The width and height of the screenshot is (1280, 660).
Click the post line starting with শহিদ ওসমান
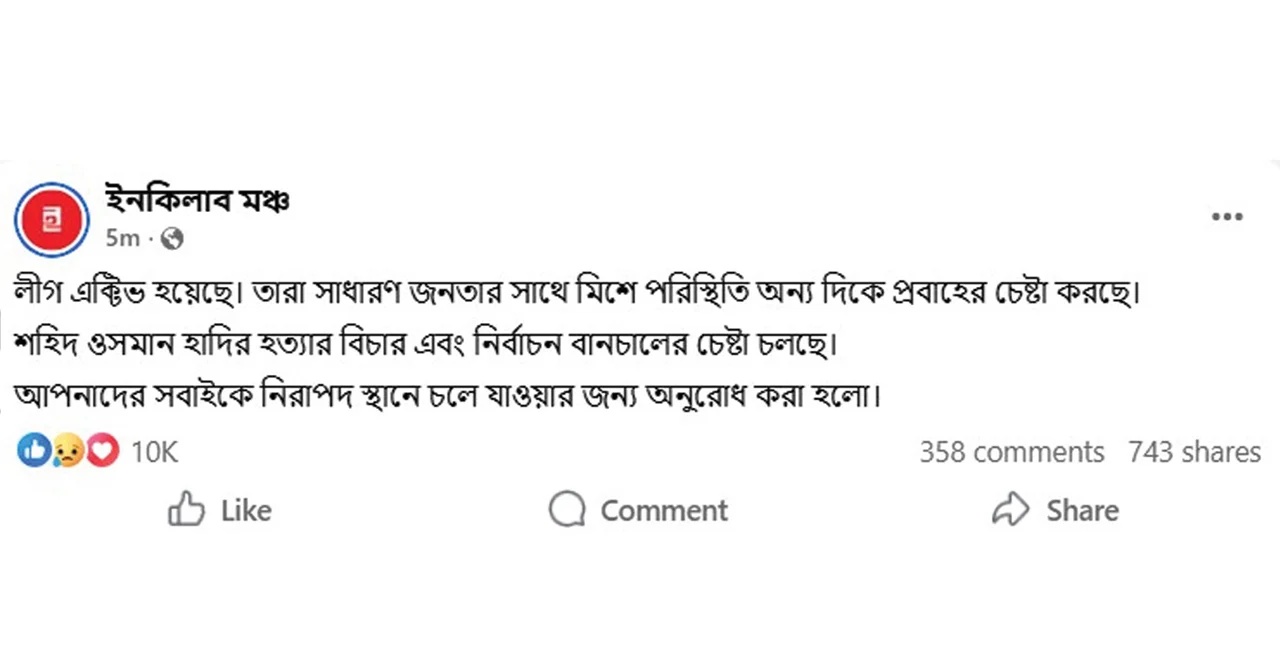(x=425, y=345)
